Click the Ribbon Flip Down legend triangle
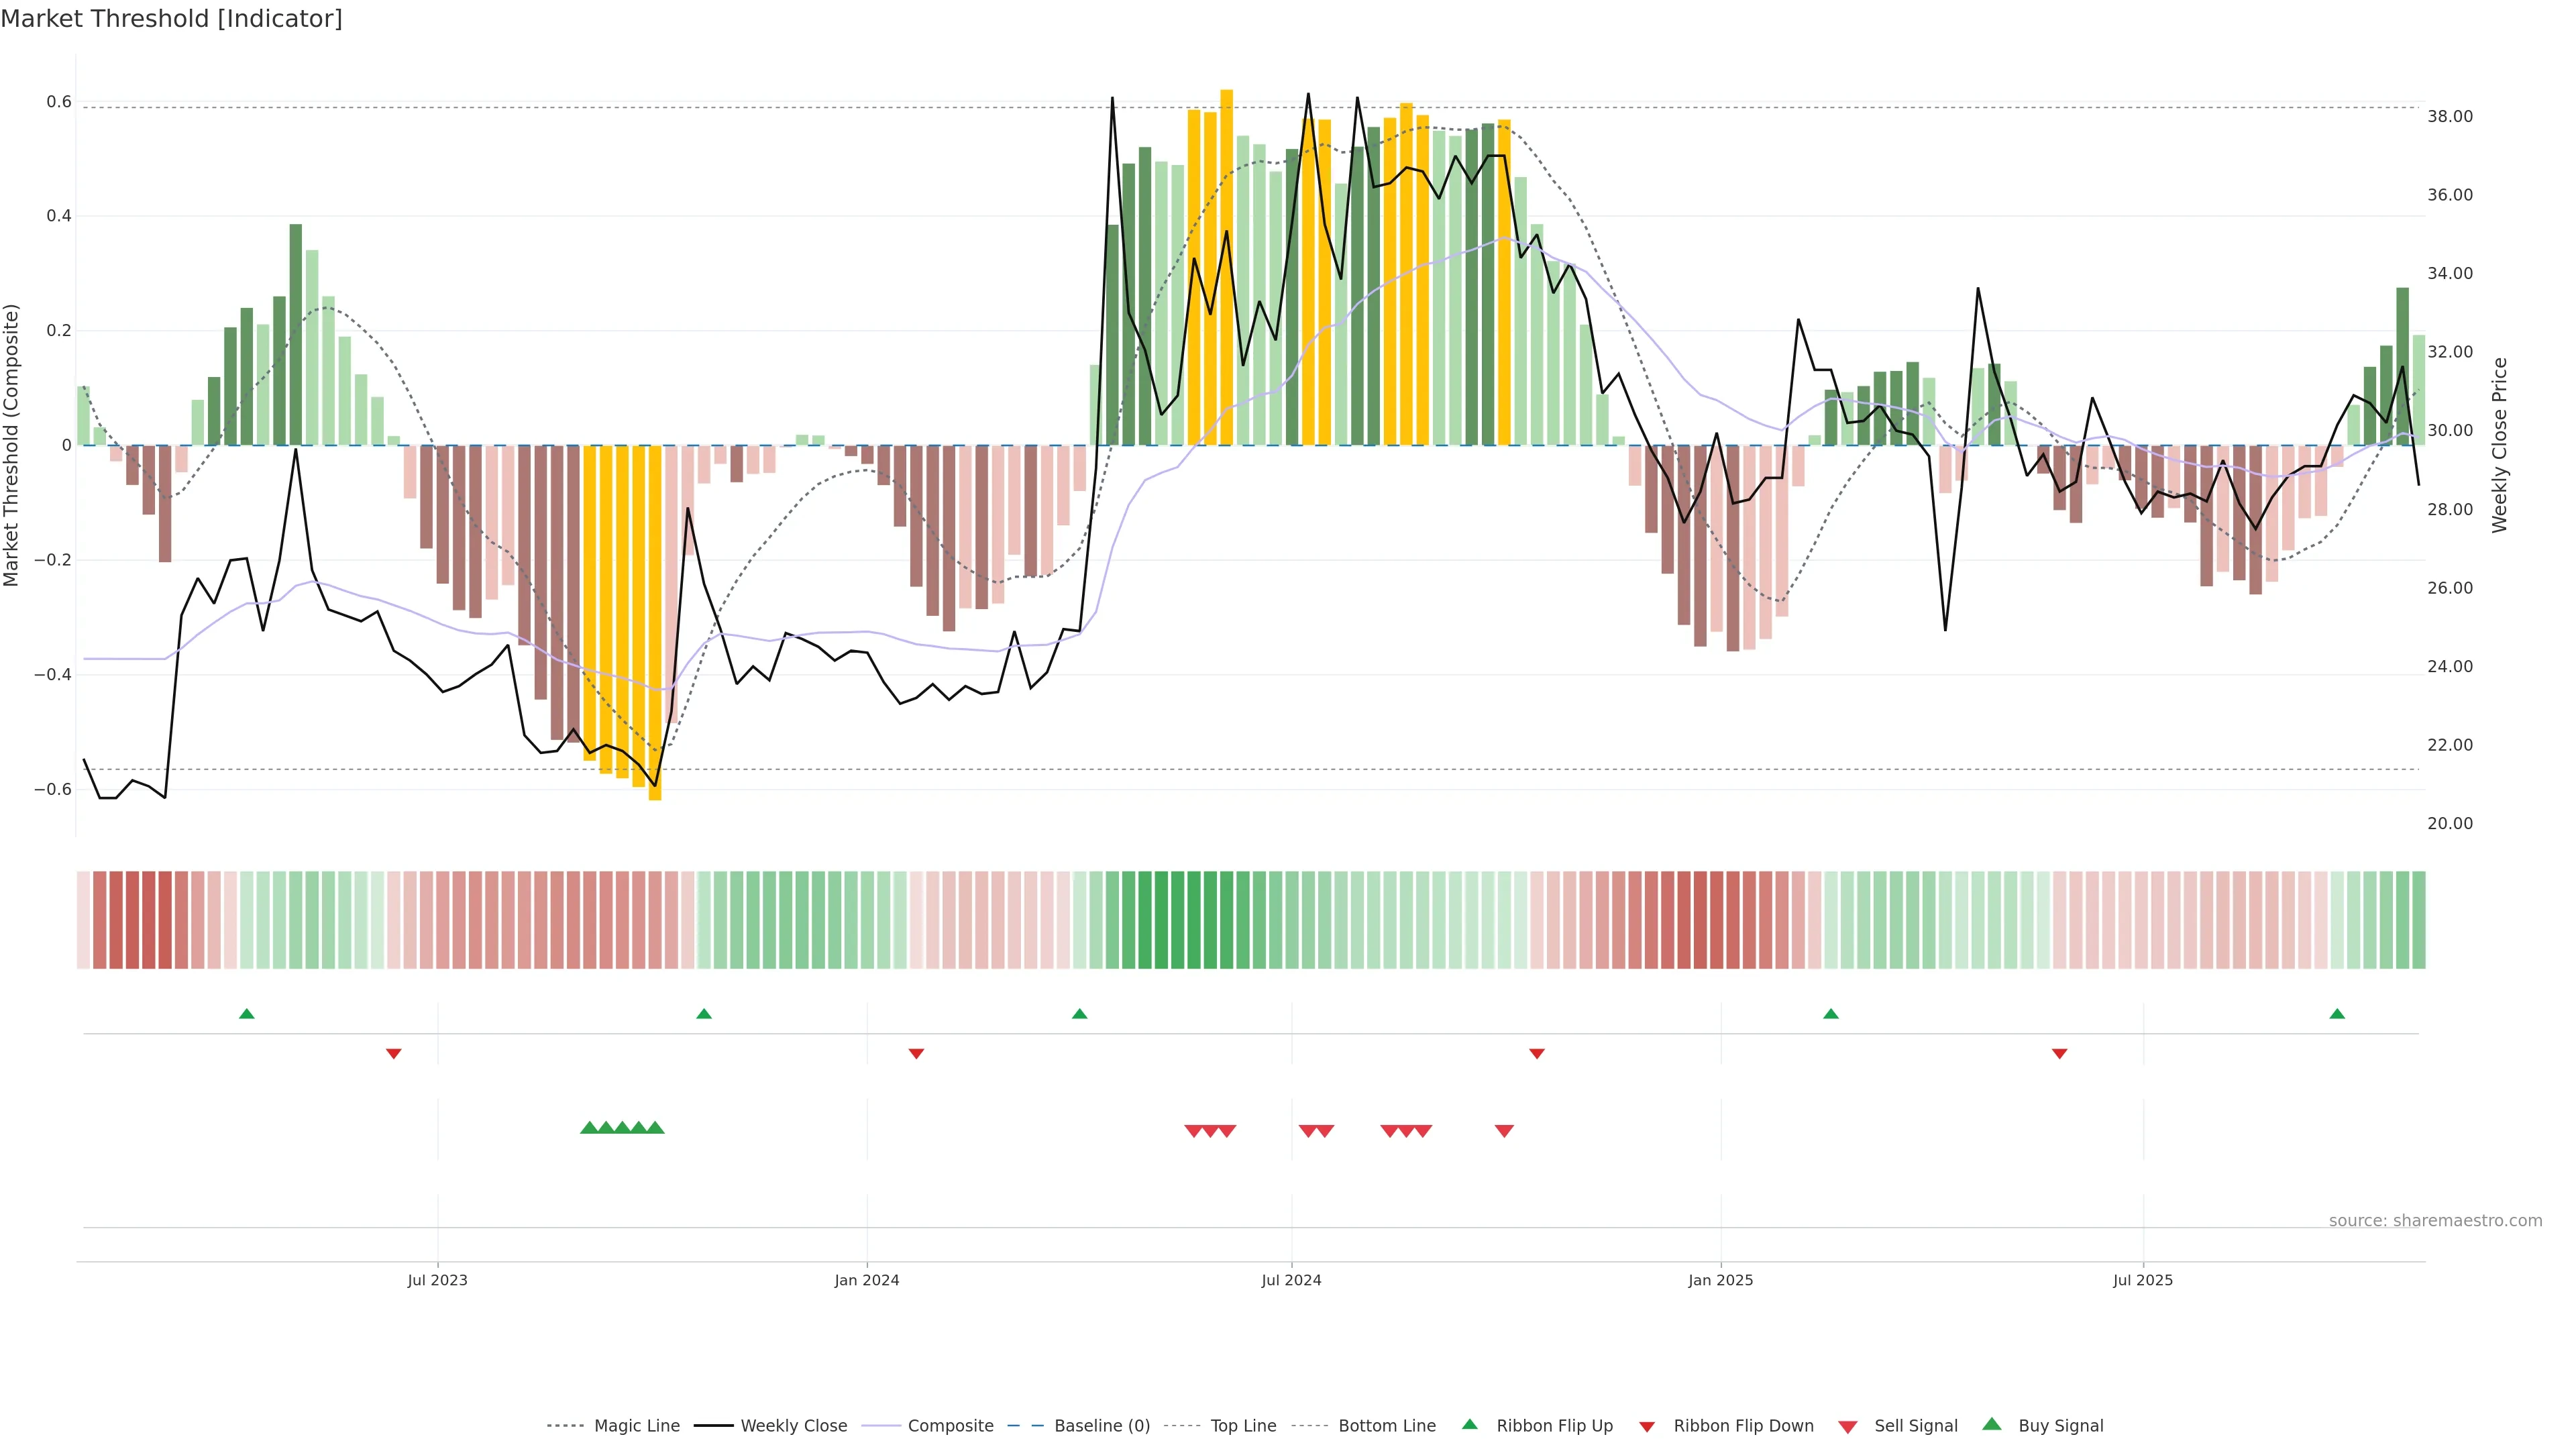Viewport: 2576px width, 1449px height. point(1647,1427)
